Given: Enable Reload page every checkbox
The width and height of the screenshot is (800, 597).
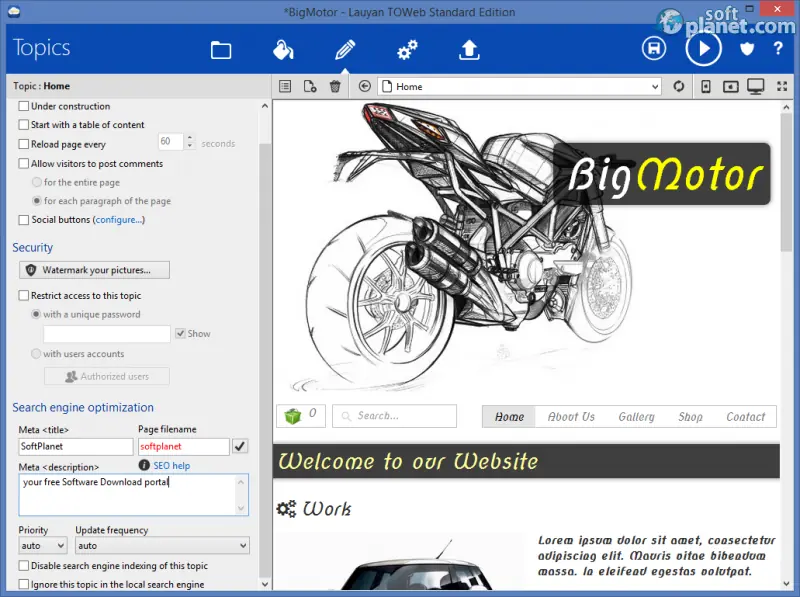Looking at the screenshot, I should click(x=23, y=144).
